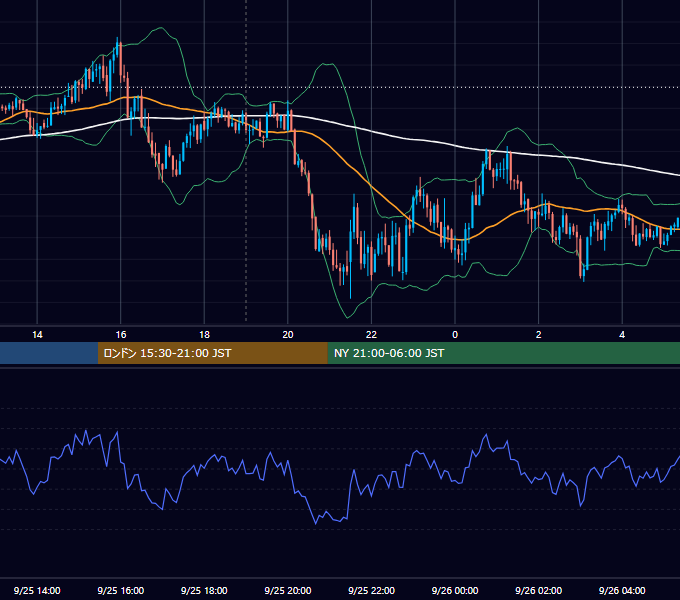The height and width of the screenshot is (600, 680).
Task: Click the 2 hour label on chart axis
Action: click(x=539, y=335)
